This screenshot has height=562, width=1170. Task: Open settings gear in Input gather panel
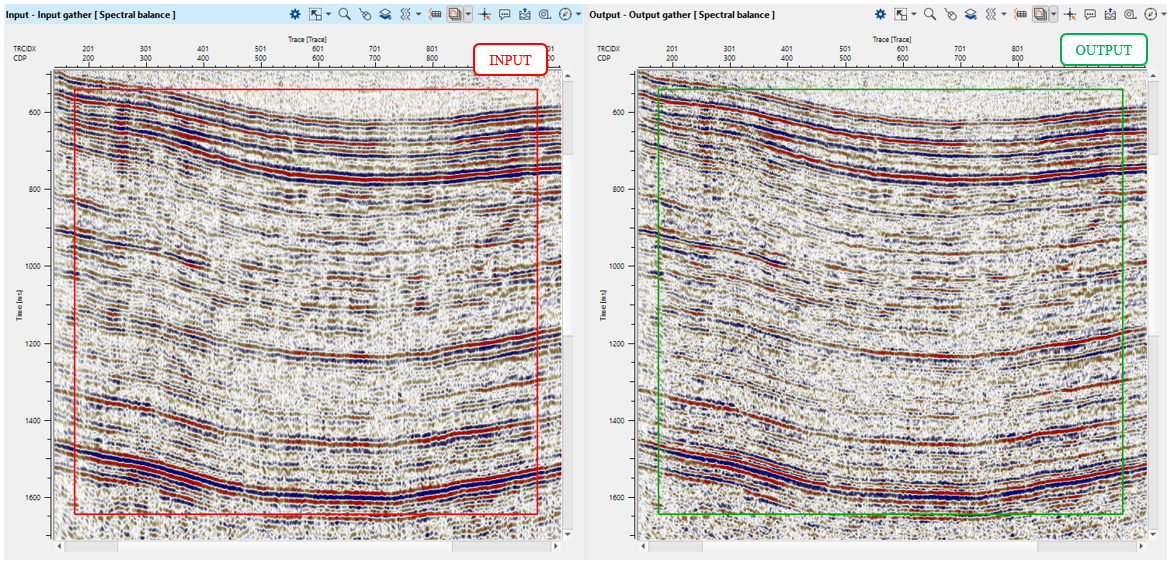pyautogui.click(x=295, y=15)
